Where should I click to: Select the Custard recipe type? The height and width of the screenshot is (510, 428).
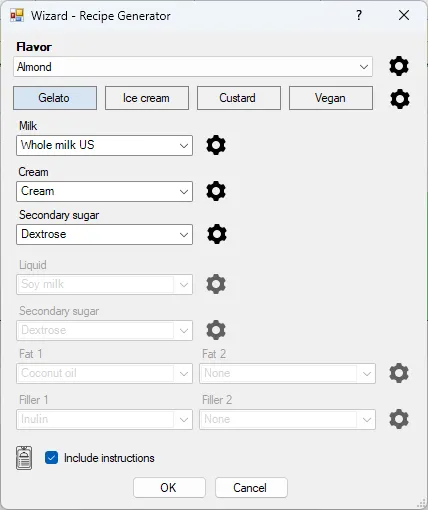(239, 98)
